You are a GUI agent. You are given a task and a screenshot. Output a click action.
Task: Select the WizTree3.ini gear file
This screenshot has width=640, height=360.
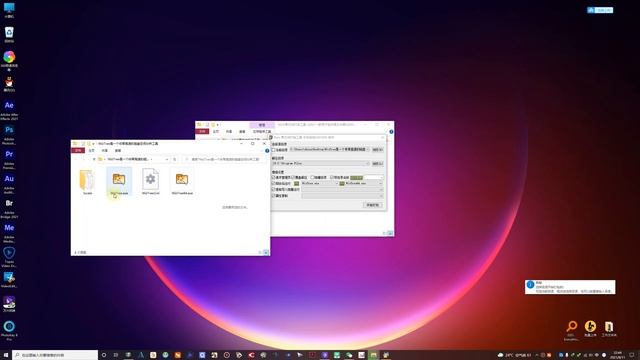pos(151,181)
